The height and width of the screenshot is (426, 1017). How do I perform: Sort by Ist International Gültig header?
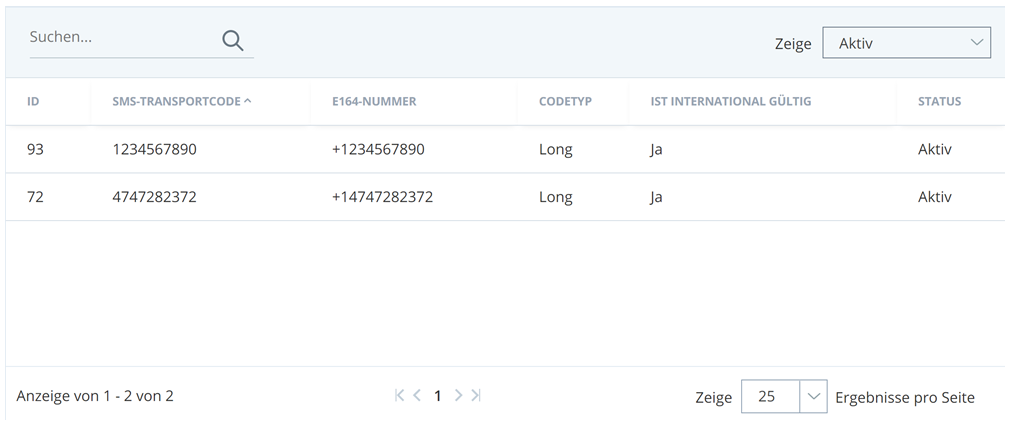point(731,101)
